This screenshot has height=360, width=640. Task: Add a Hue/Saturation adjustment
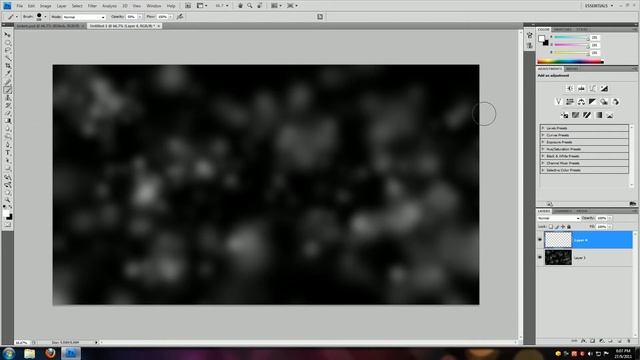(x=570, y=102)
